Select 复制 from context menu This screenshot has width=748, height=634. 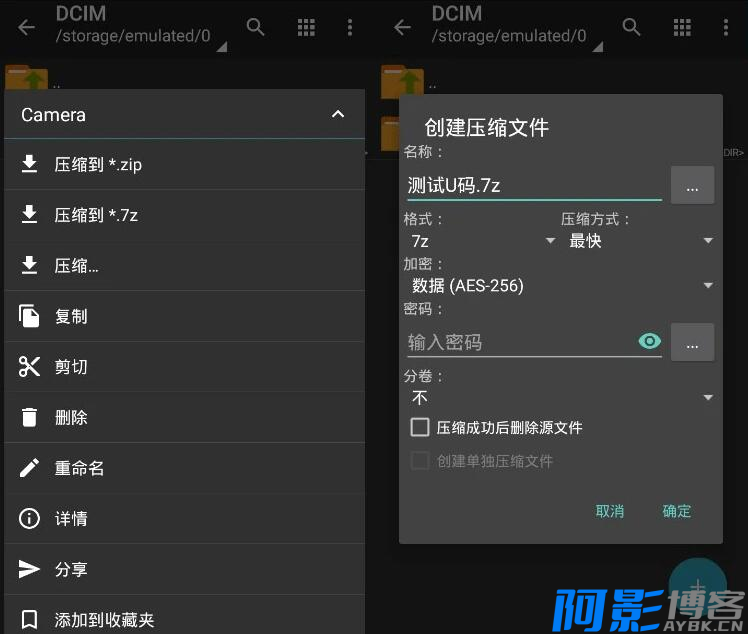(x=184, y=316)
